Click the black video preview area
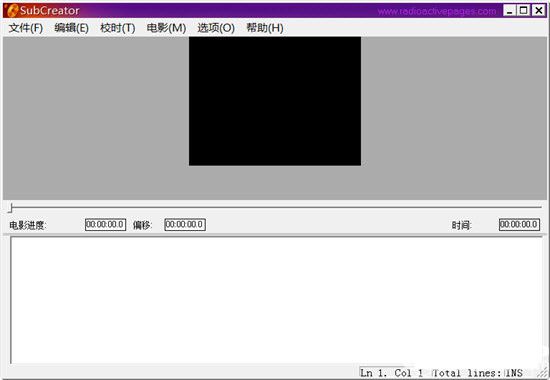The width and height of the screenshot is (550, 380). click(275, 101)
